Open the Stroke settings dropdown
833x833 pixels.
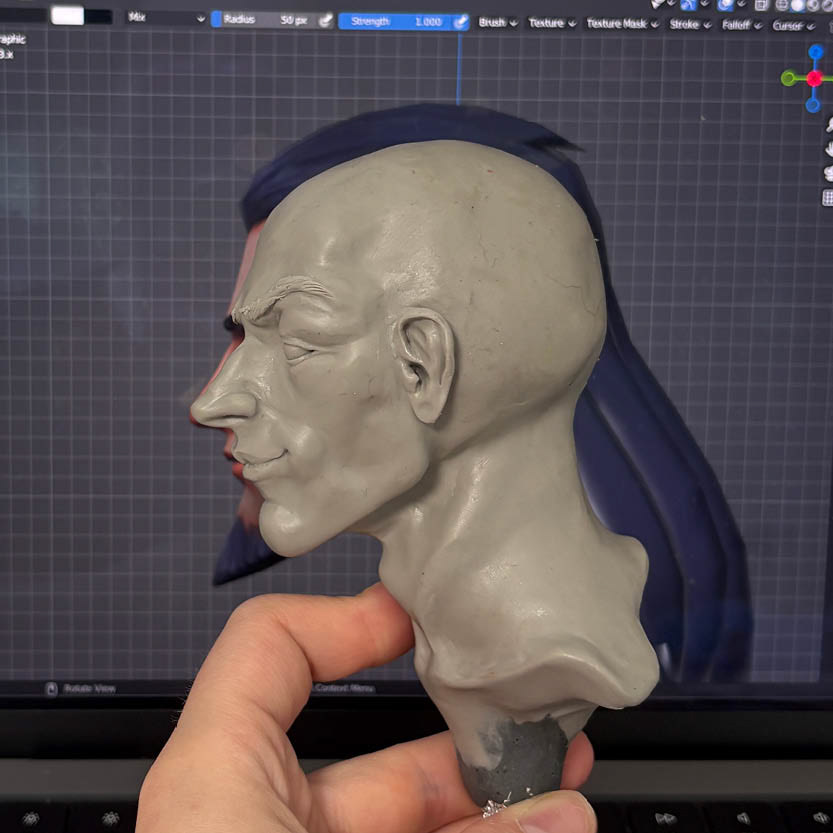click(x=690, y=24)
